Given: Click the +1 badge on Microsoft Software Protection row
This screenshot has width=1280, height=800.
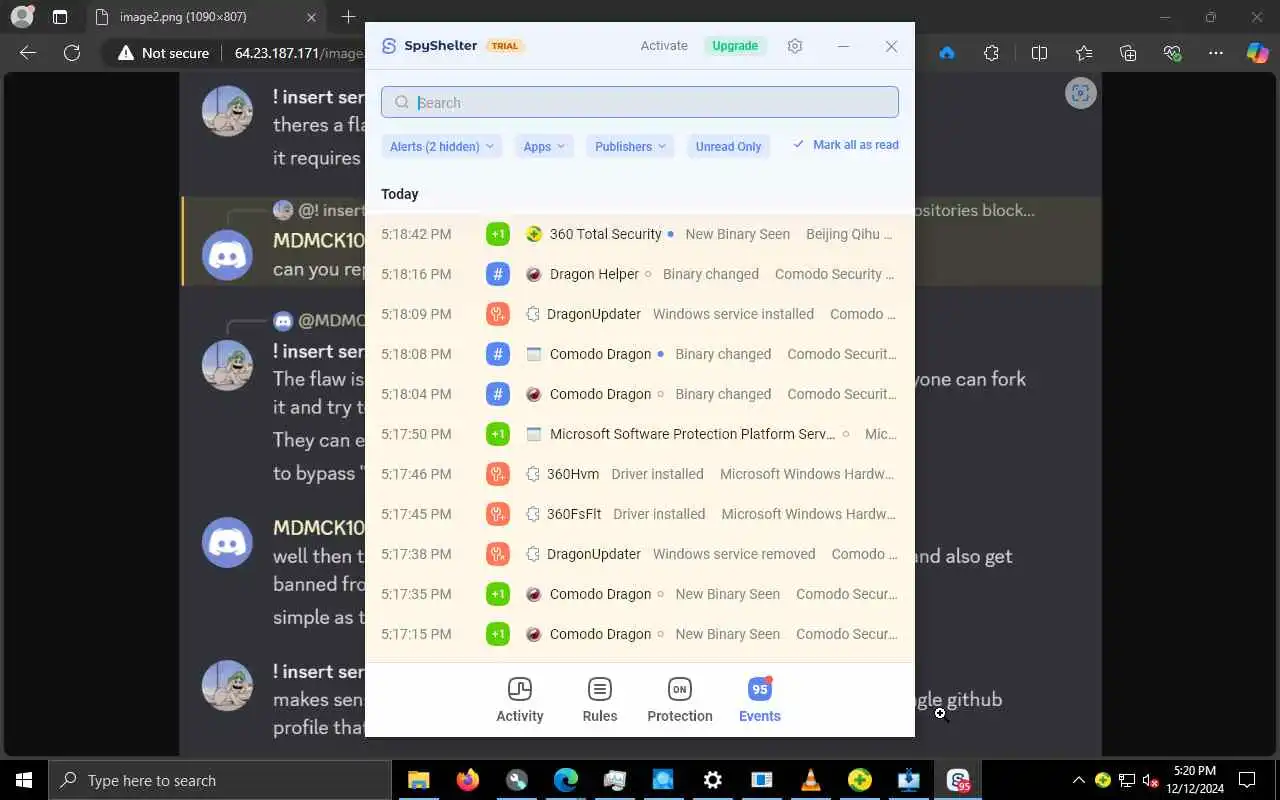Looking at the screenshot, I should (498, 434).
